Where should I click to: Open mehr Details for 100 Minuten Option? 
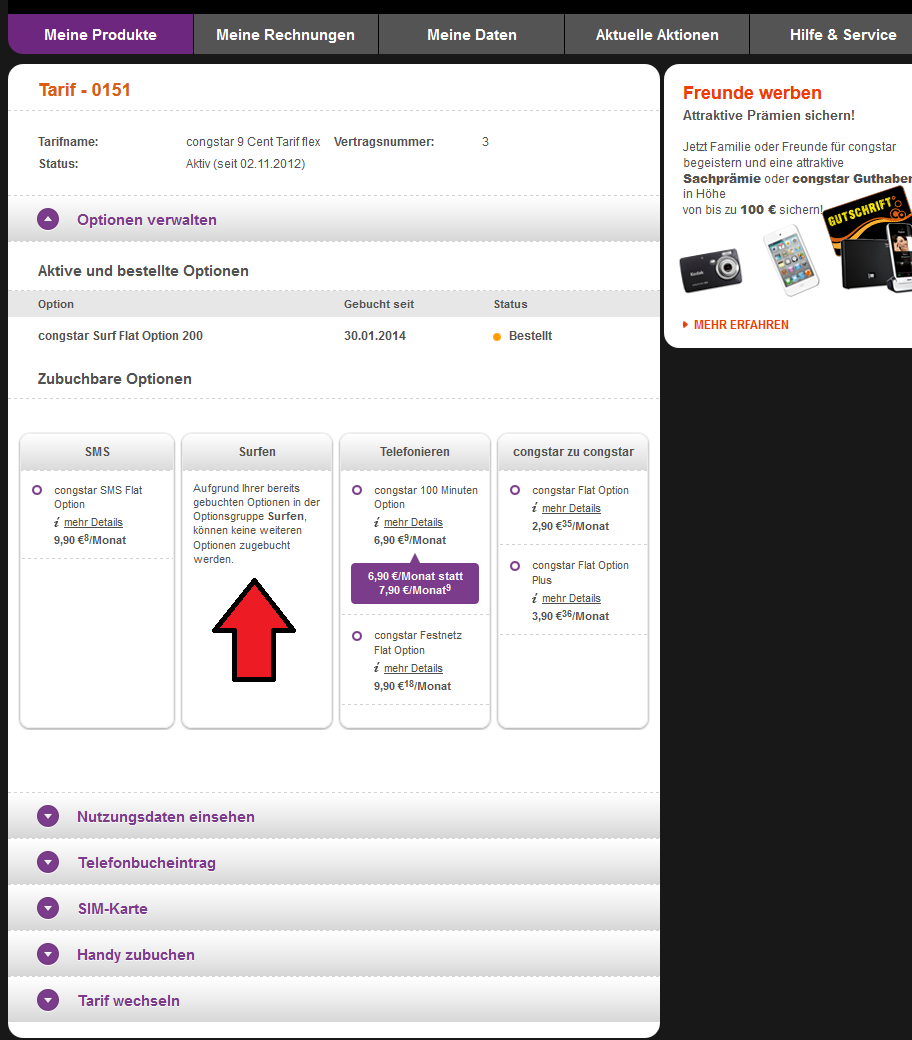coord(413,522)
